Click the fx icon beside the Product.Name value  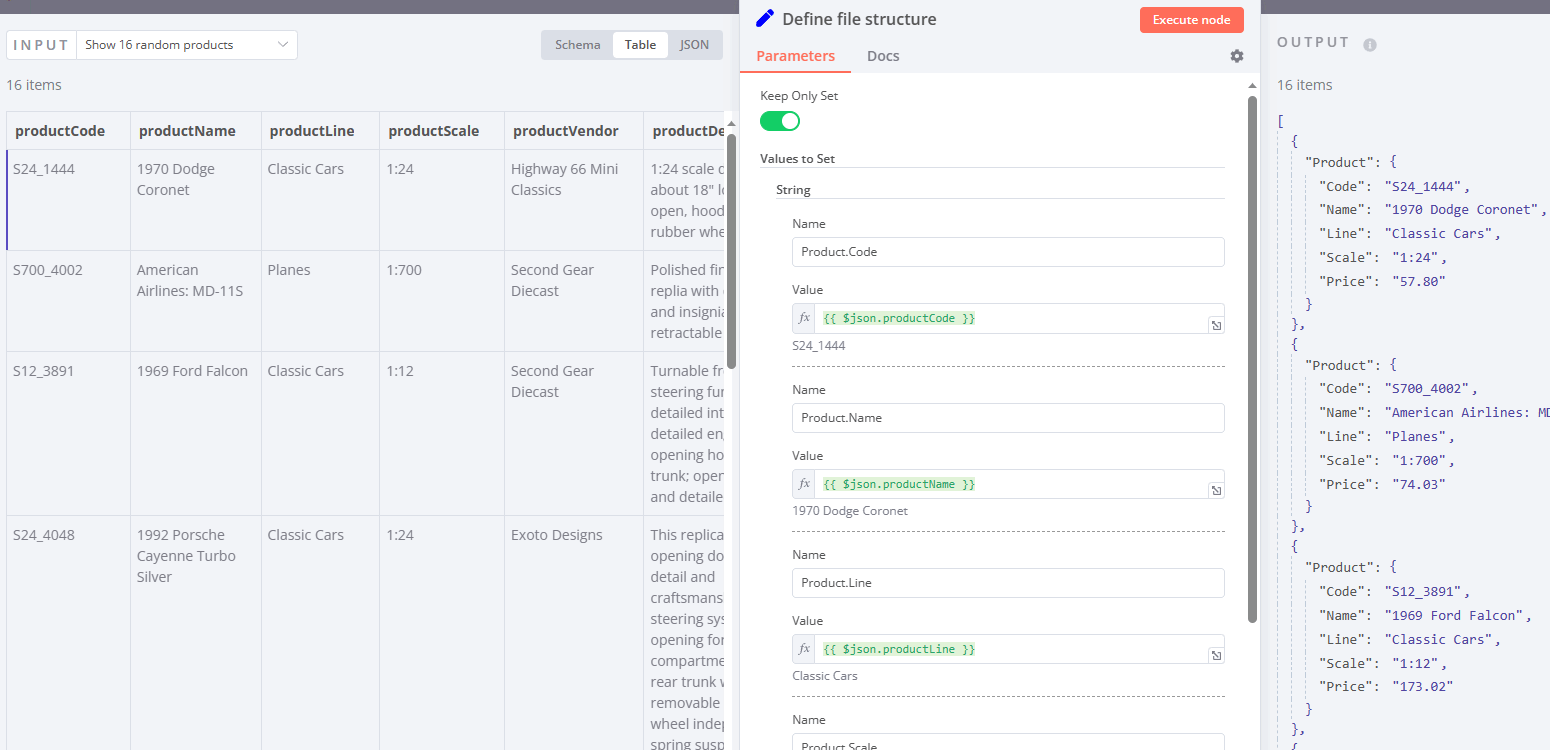pos(803,483)
